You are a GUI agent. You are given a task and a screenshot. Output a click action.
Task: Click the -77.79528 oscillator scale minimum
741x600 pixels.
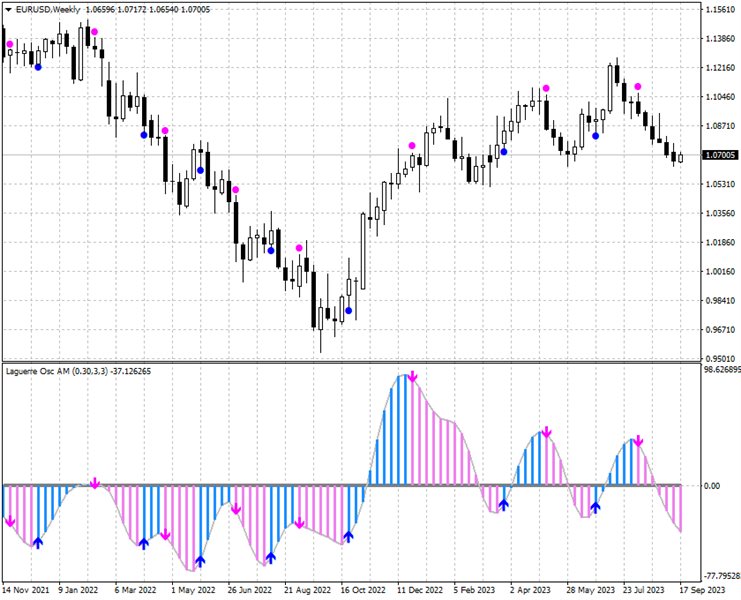click(718, 576)
